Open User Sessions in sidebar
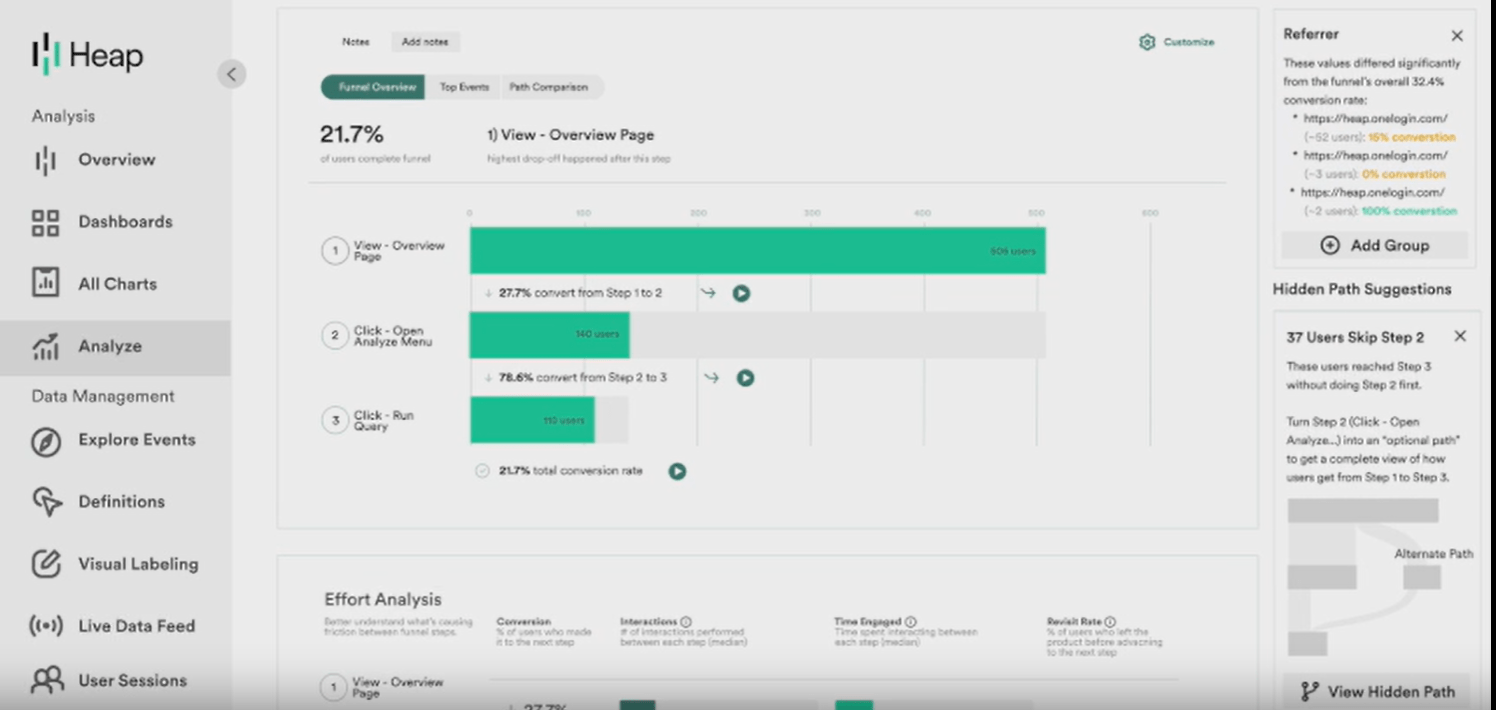1496x710 pixels. tap(132, 681)
